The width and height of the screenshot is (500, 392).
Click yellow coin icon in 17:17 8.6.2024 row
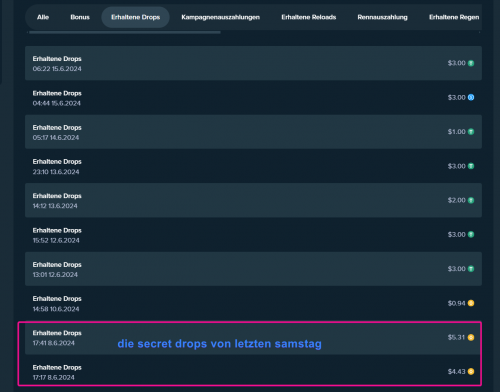[471, 371]
